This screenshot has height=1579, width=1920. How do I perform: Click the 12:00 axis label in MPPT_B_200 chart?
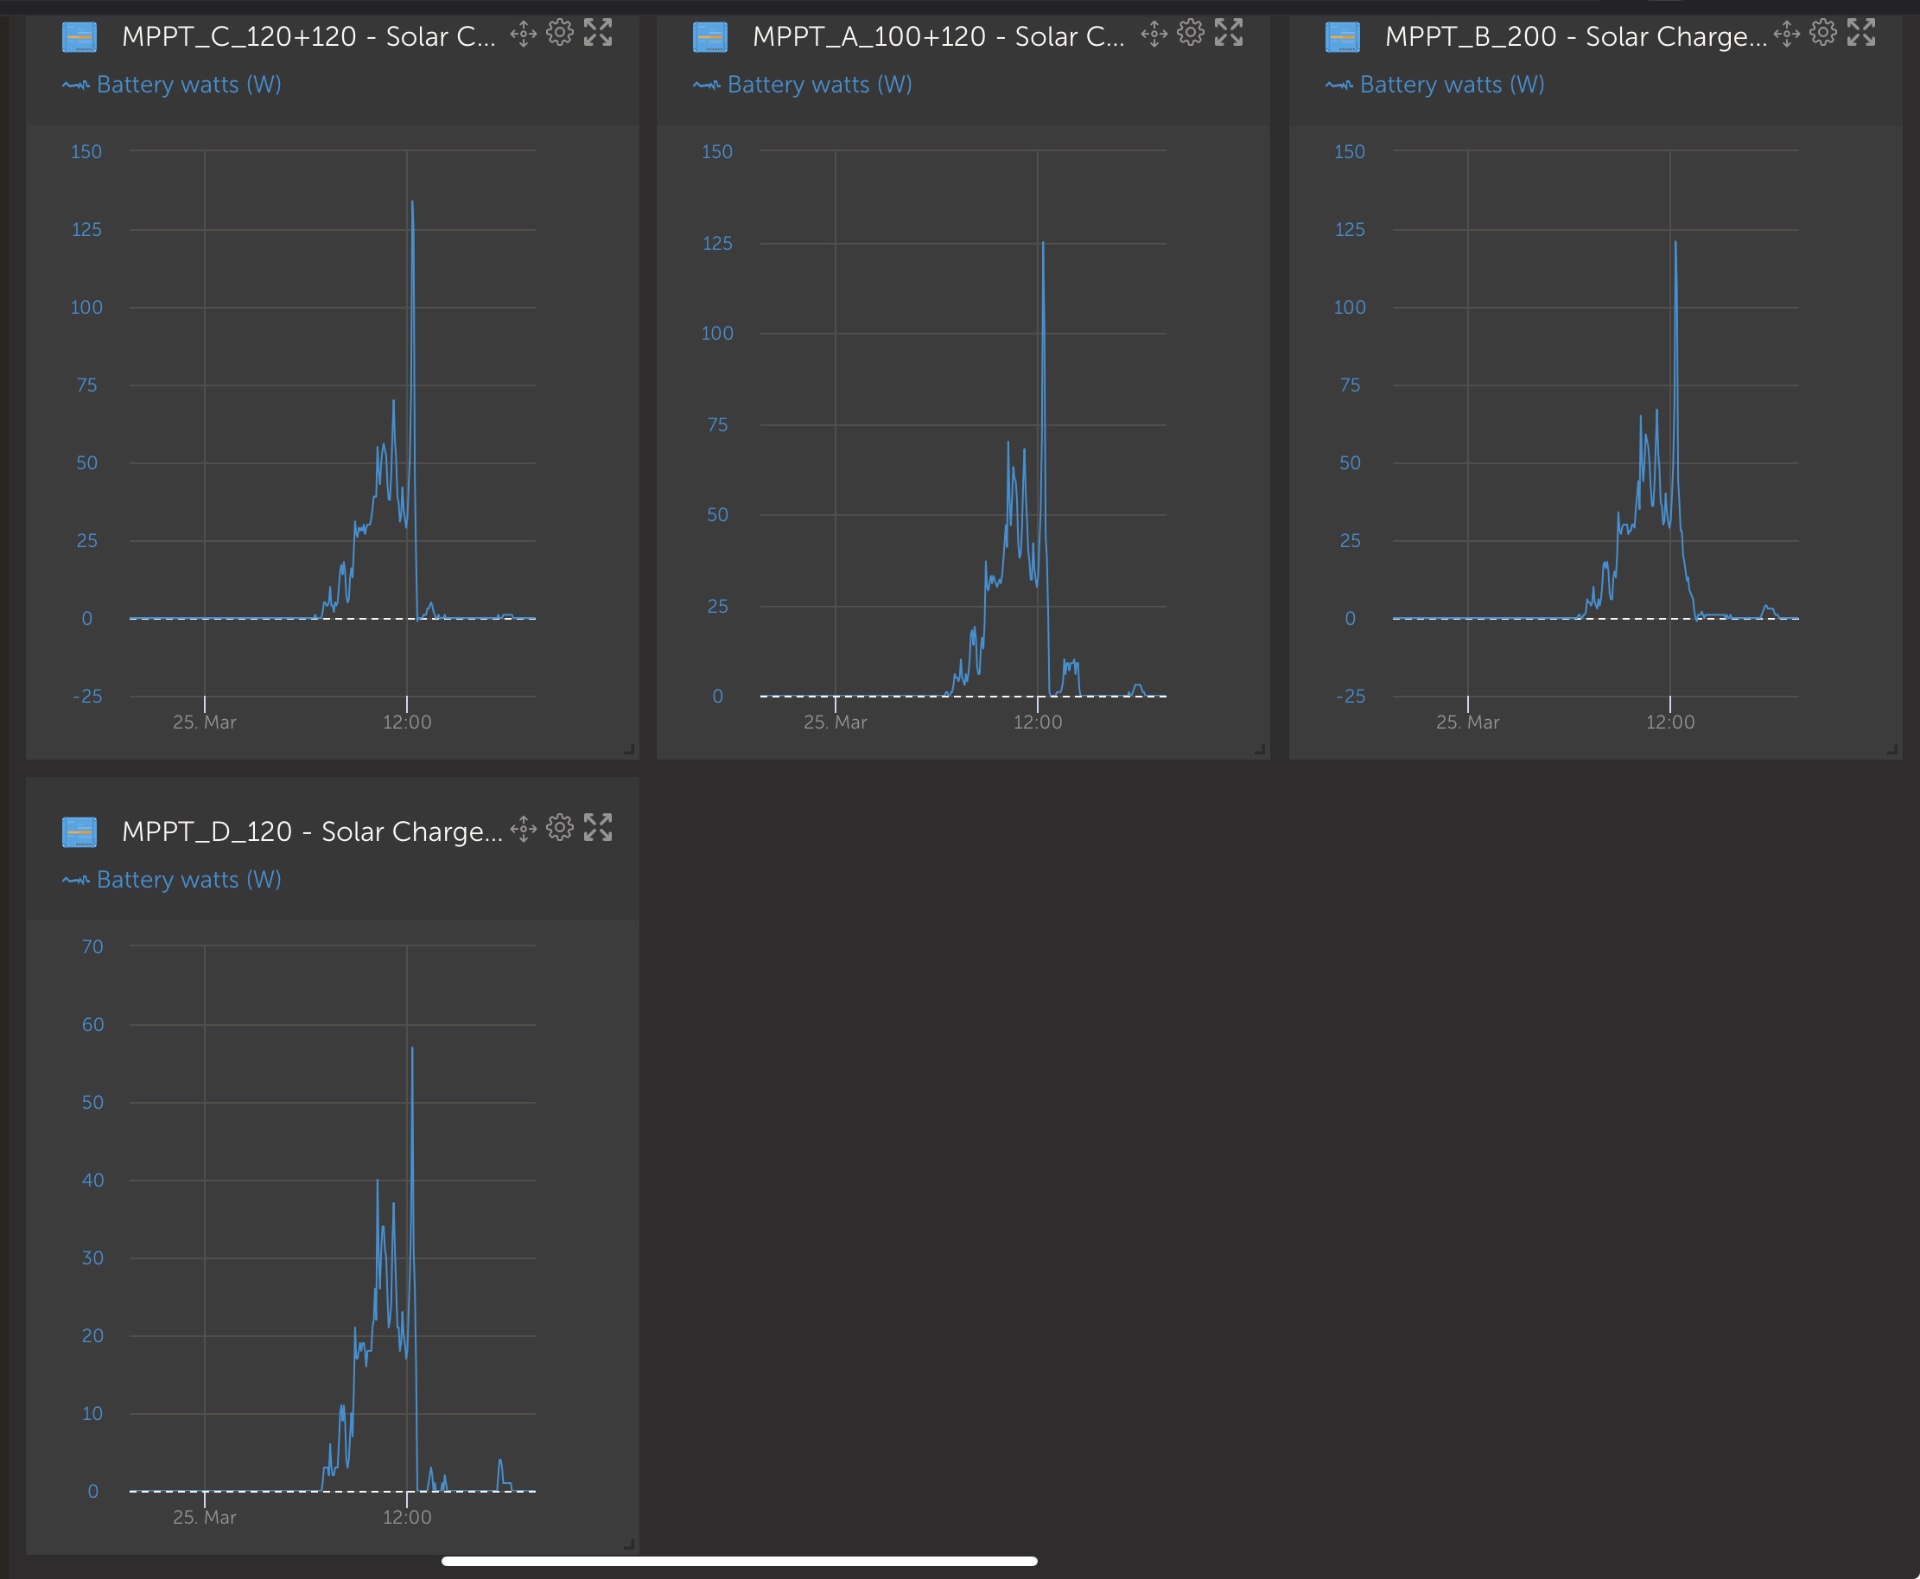click(x=1670, y=722)
